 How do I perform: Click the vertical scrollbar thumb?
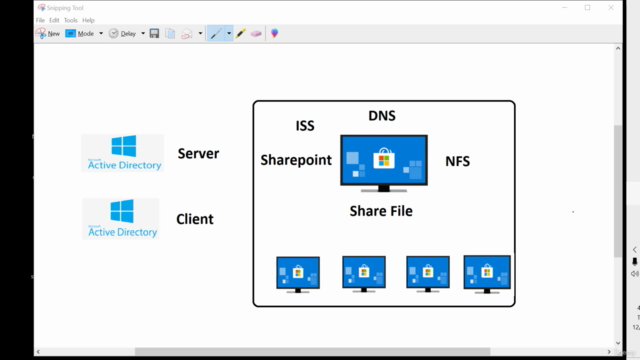[x=618, y=191]
